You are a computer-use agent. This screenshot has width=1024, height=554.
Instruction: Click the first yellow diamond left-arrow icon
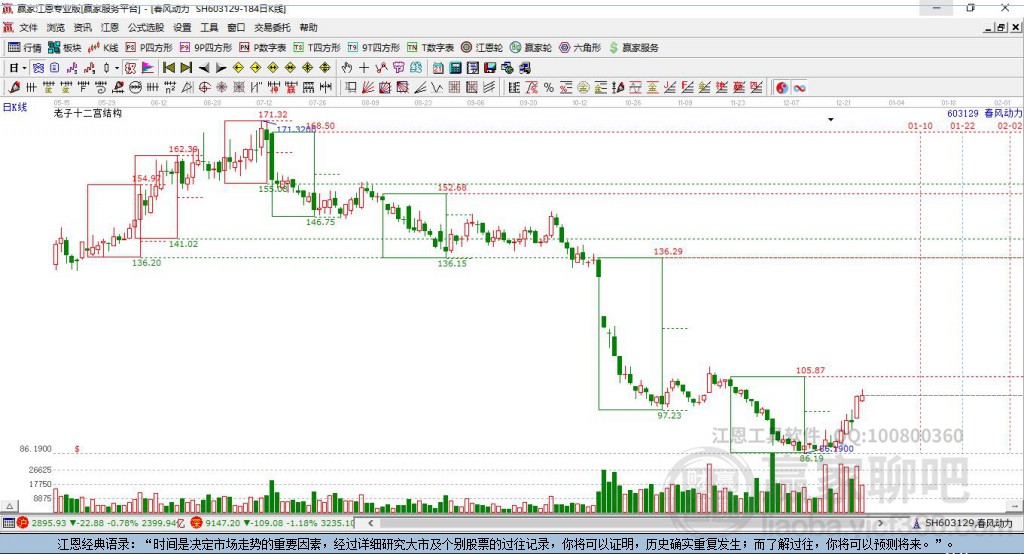click(x=238, y=68)
